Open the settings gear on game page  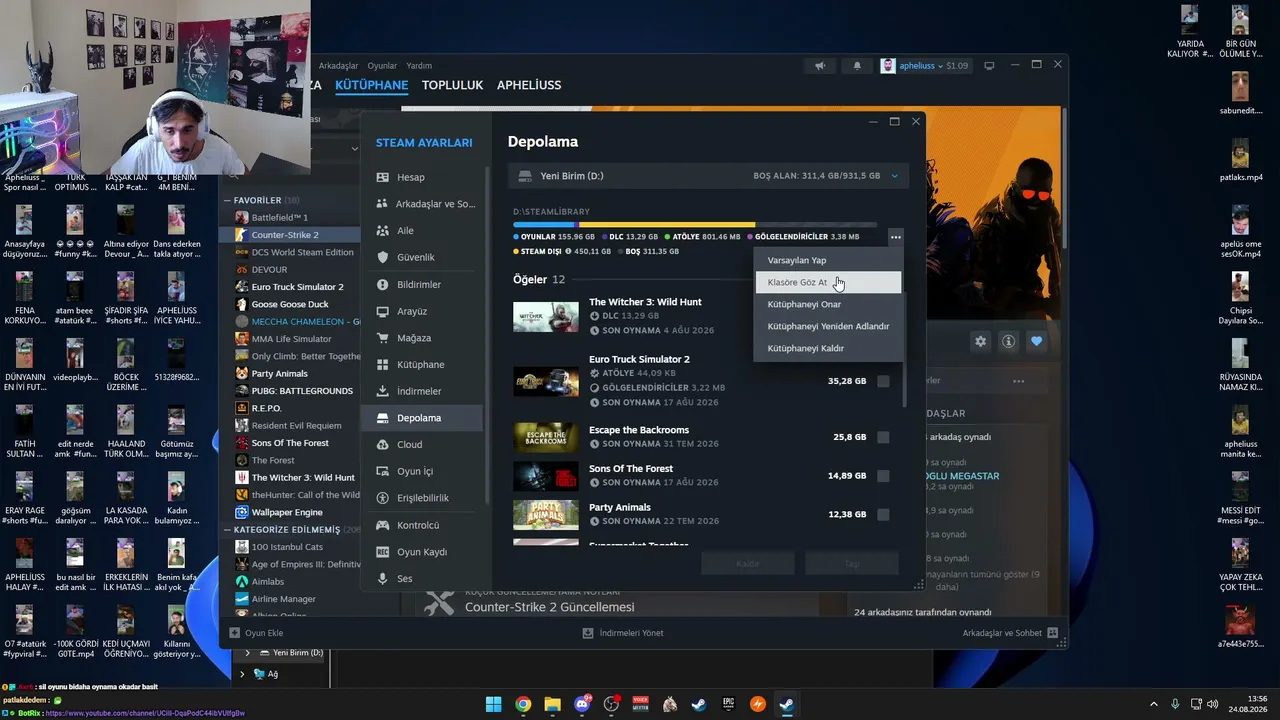[x=980, y=341]
